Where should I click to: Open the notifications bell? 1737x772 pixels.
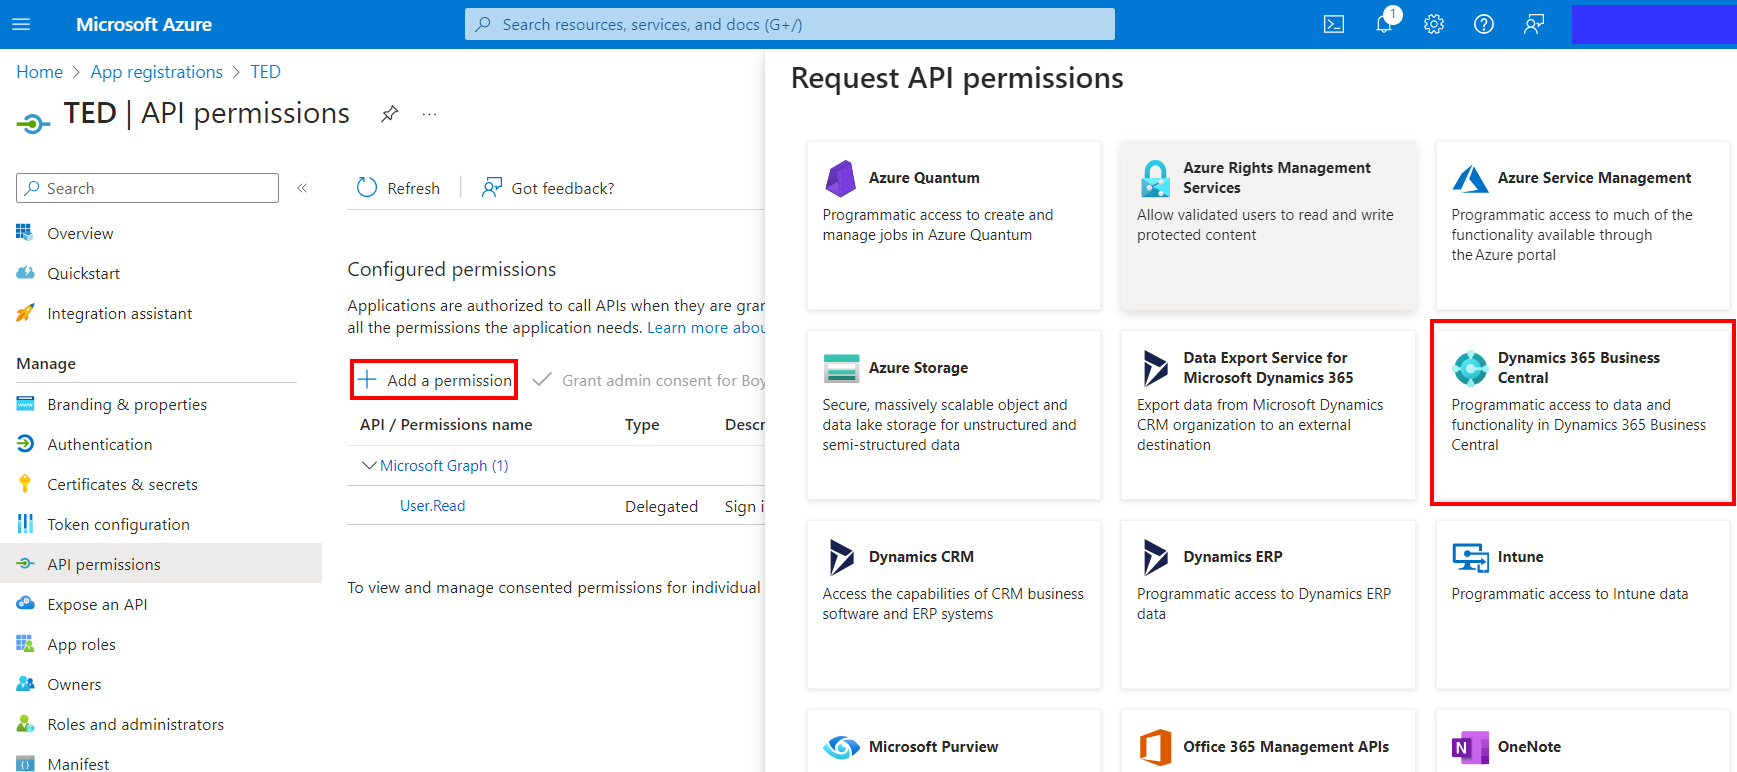(x=1384, y=24)
